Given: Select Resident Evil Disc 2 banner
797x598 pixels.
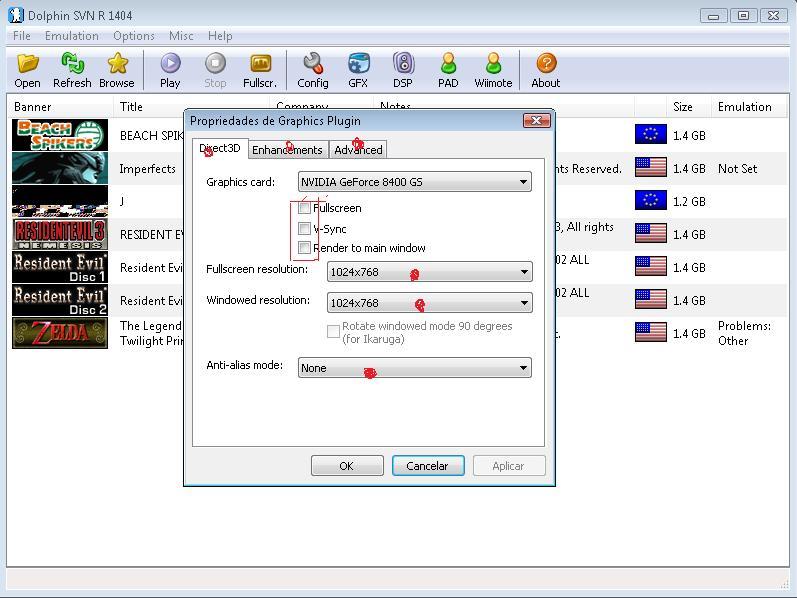Looking at the screenshot, I should point(60,300).
